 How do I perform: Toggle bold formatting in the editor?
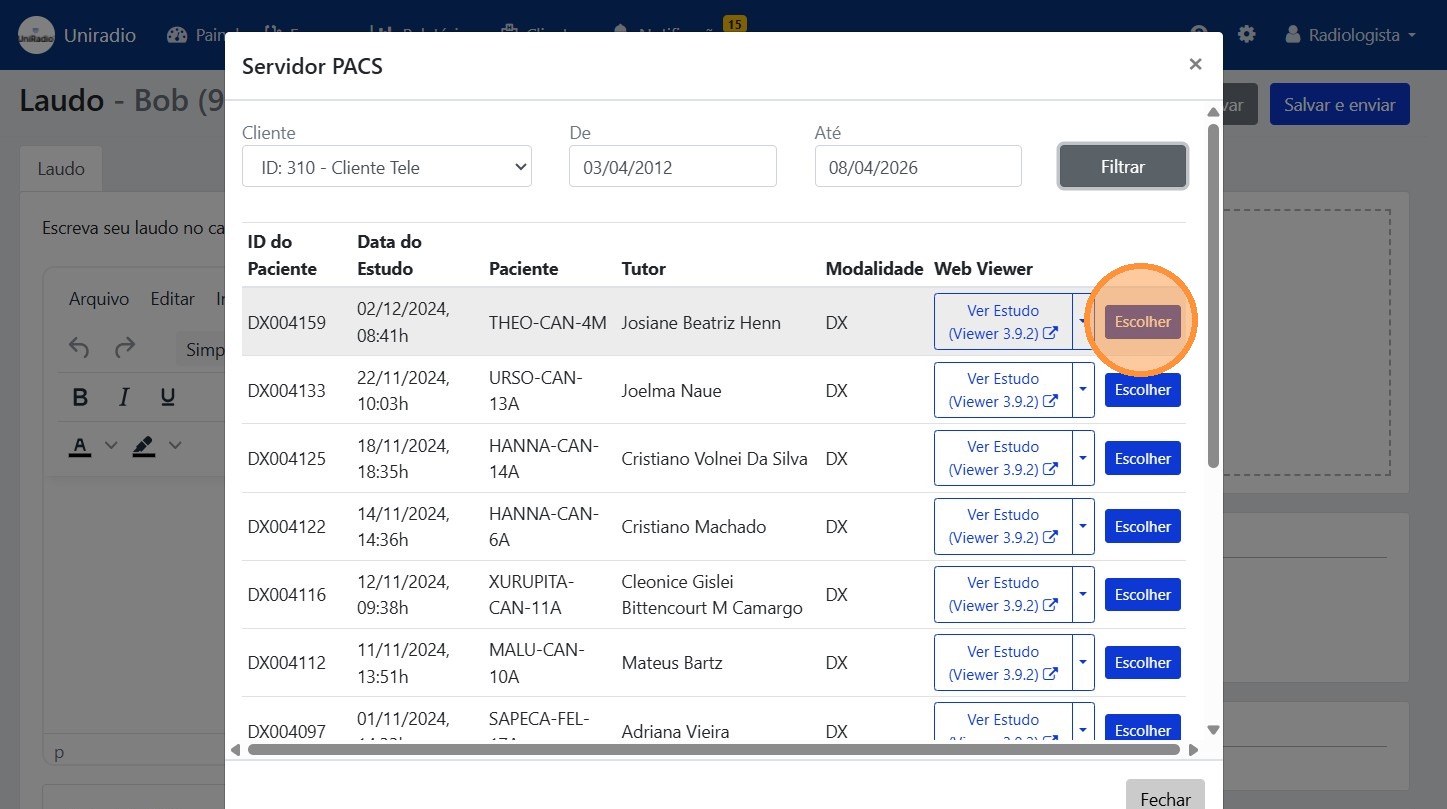click(81, 398)
